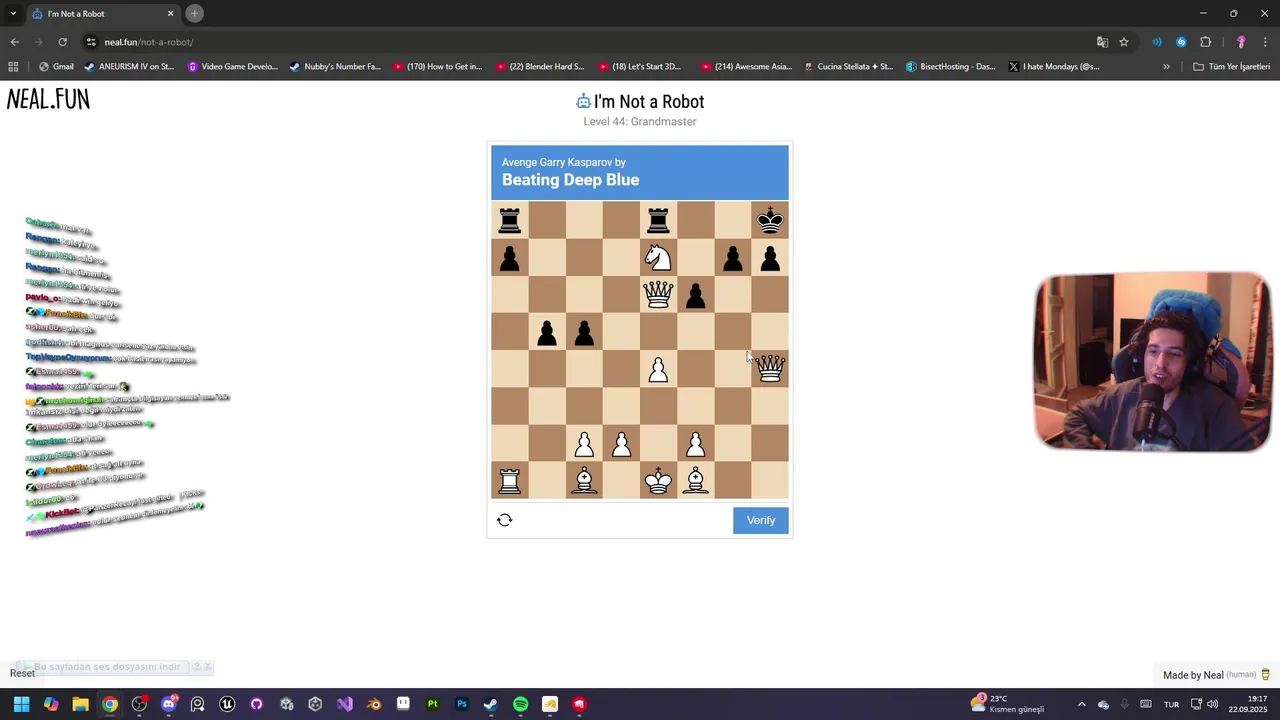This screenshot has width=1280, height=720.
Task: Click the black pawn on h7
Action: [770, 259]
